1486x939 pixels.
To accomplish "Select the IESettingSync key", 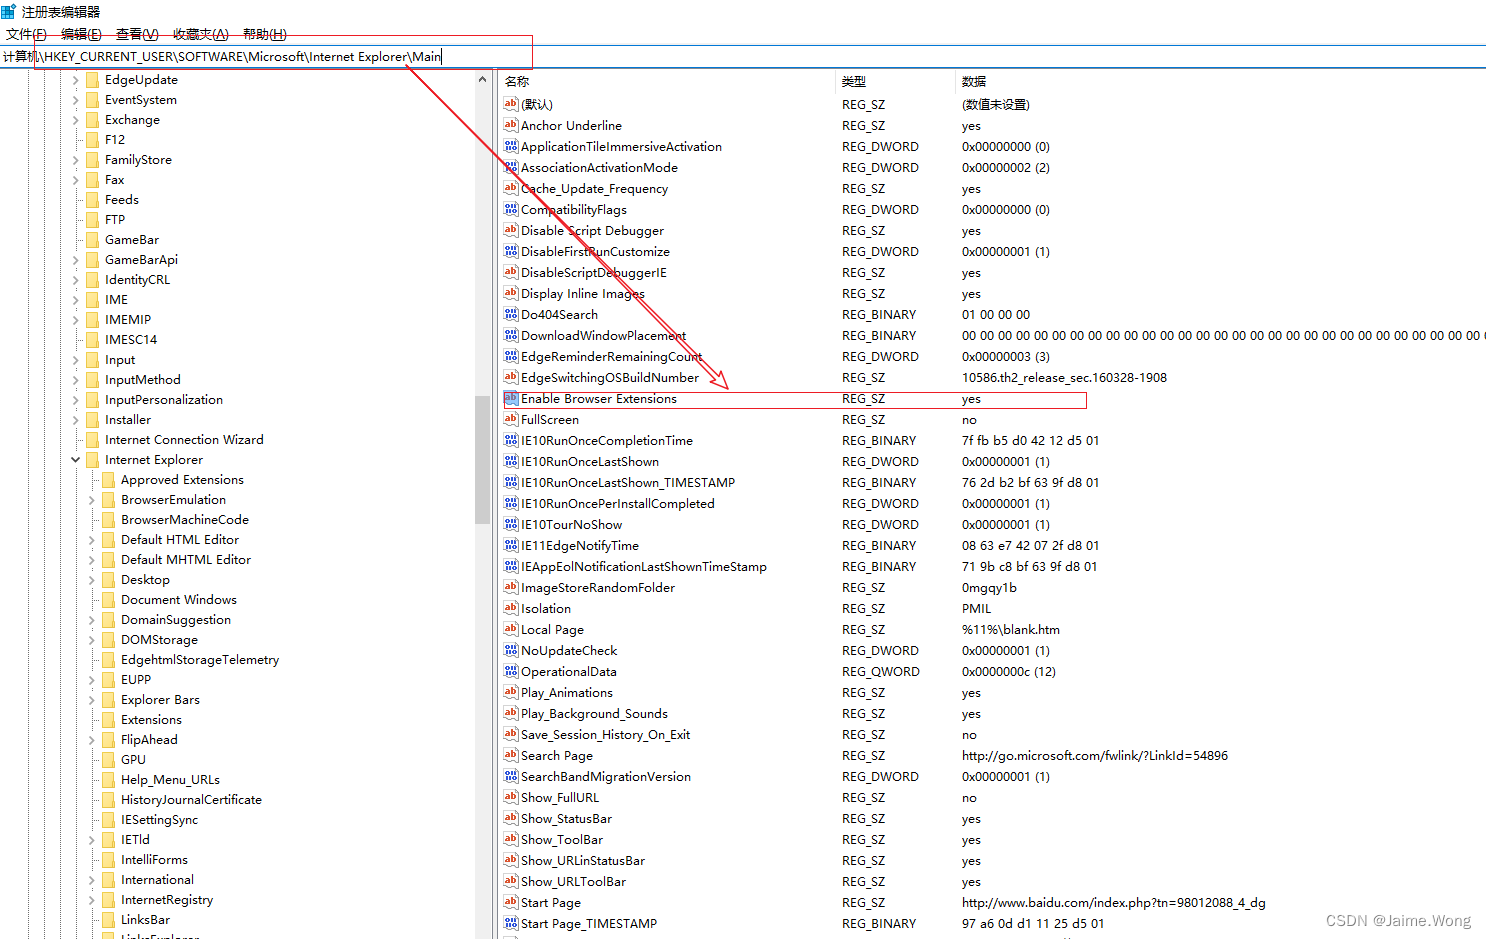I will point(159,820).
